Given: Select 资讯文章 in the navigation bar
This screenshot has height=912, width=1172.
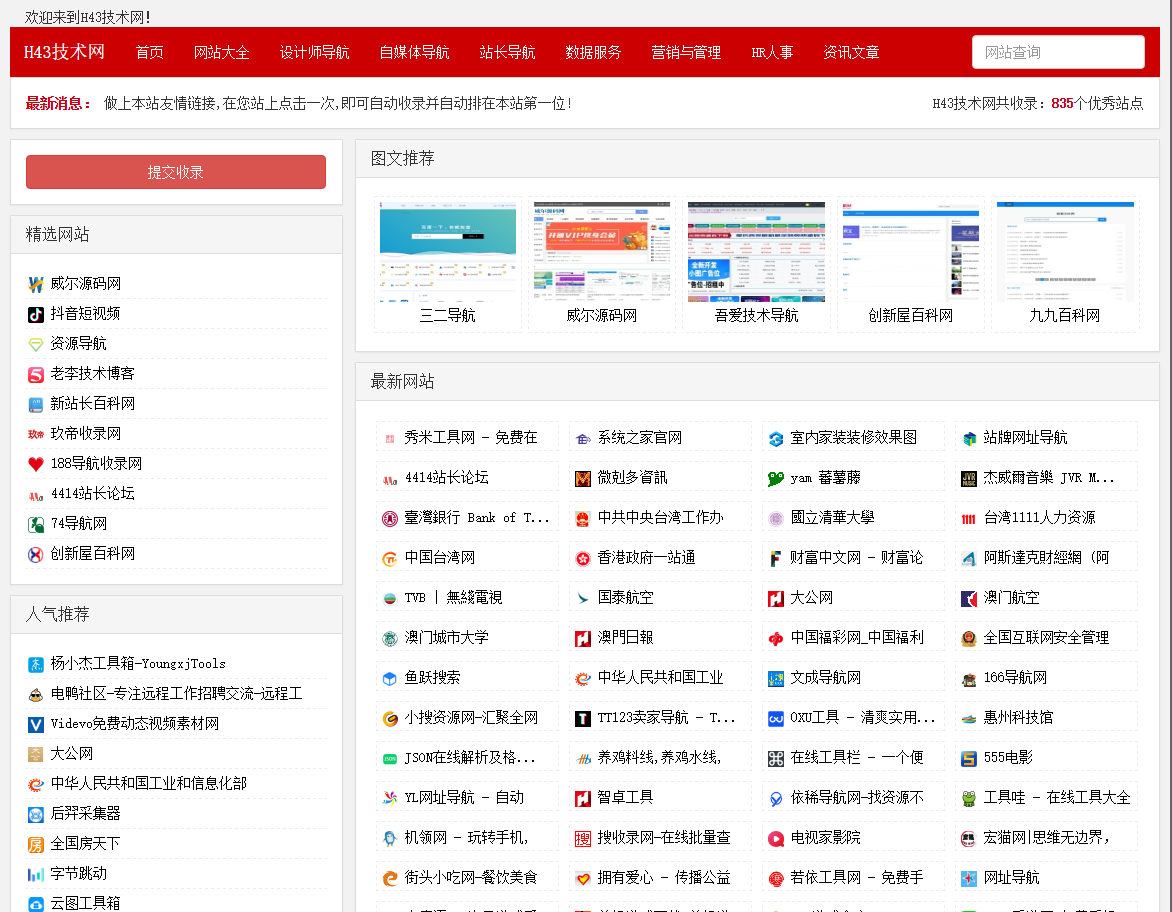Looking at the screenshot, I should (851, 52).
